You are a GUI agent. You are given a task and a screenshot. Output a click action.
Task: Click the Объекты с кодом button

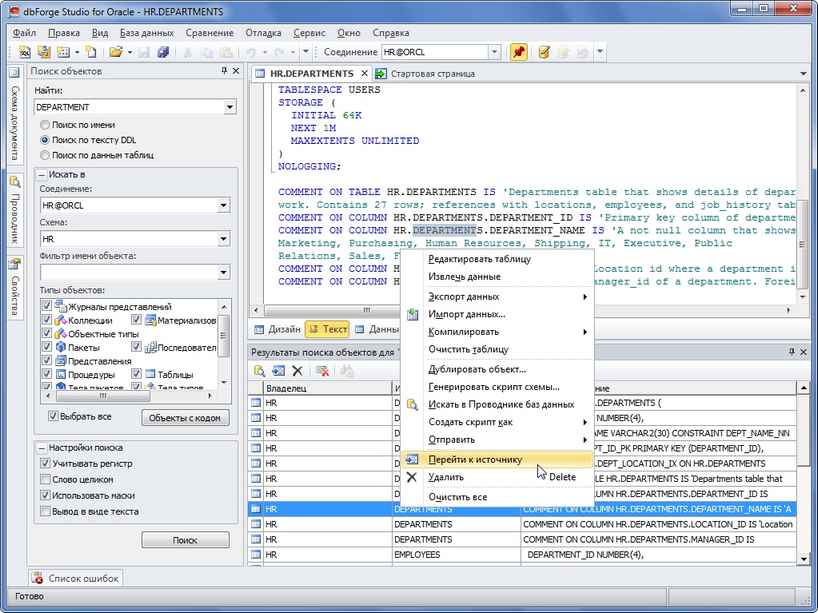click(x=185, y=418)
